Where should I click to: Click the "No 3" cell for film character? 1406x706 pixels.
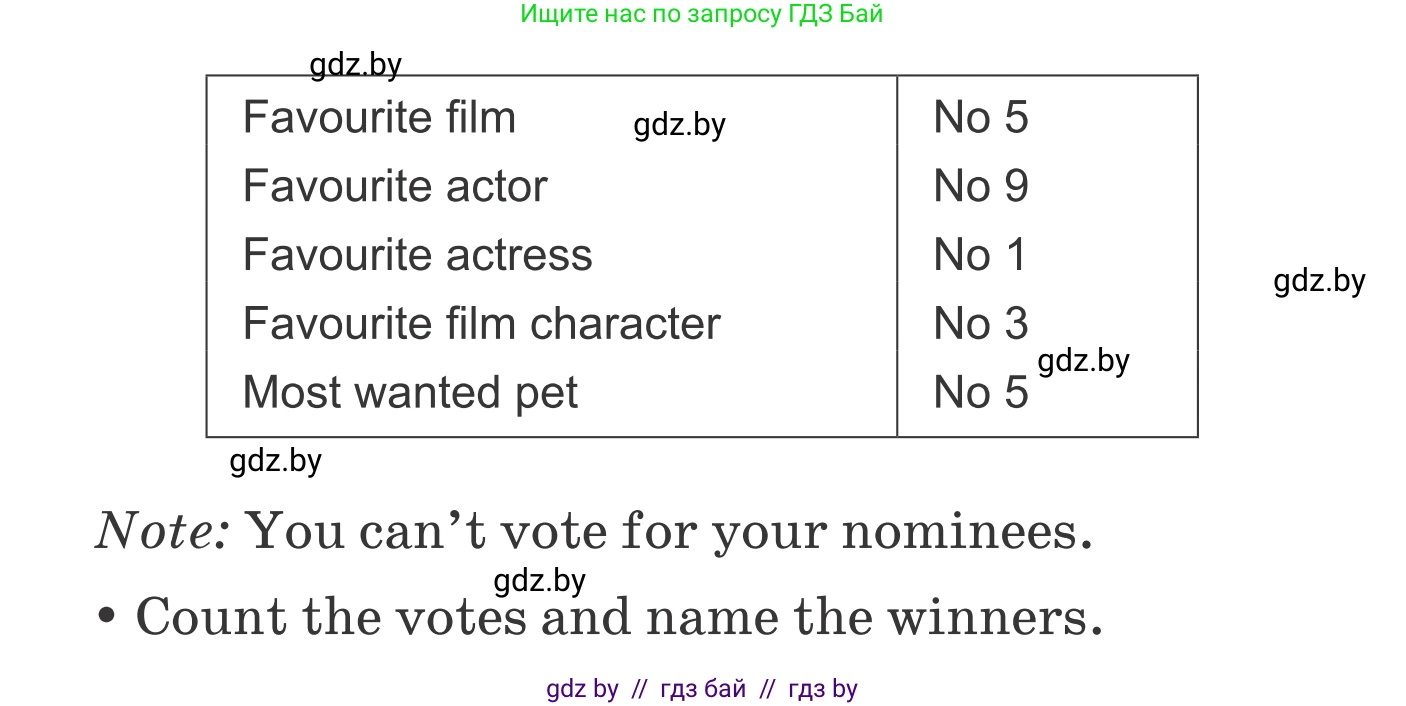980,324
